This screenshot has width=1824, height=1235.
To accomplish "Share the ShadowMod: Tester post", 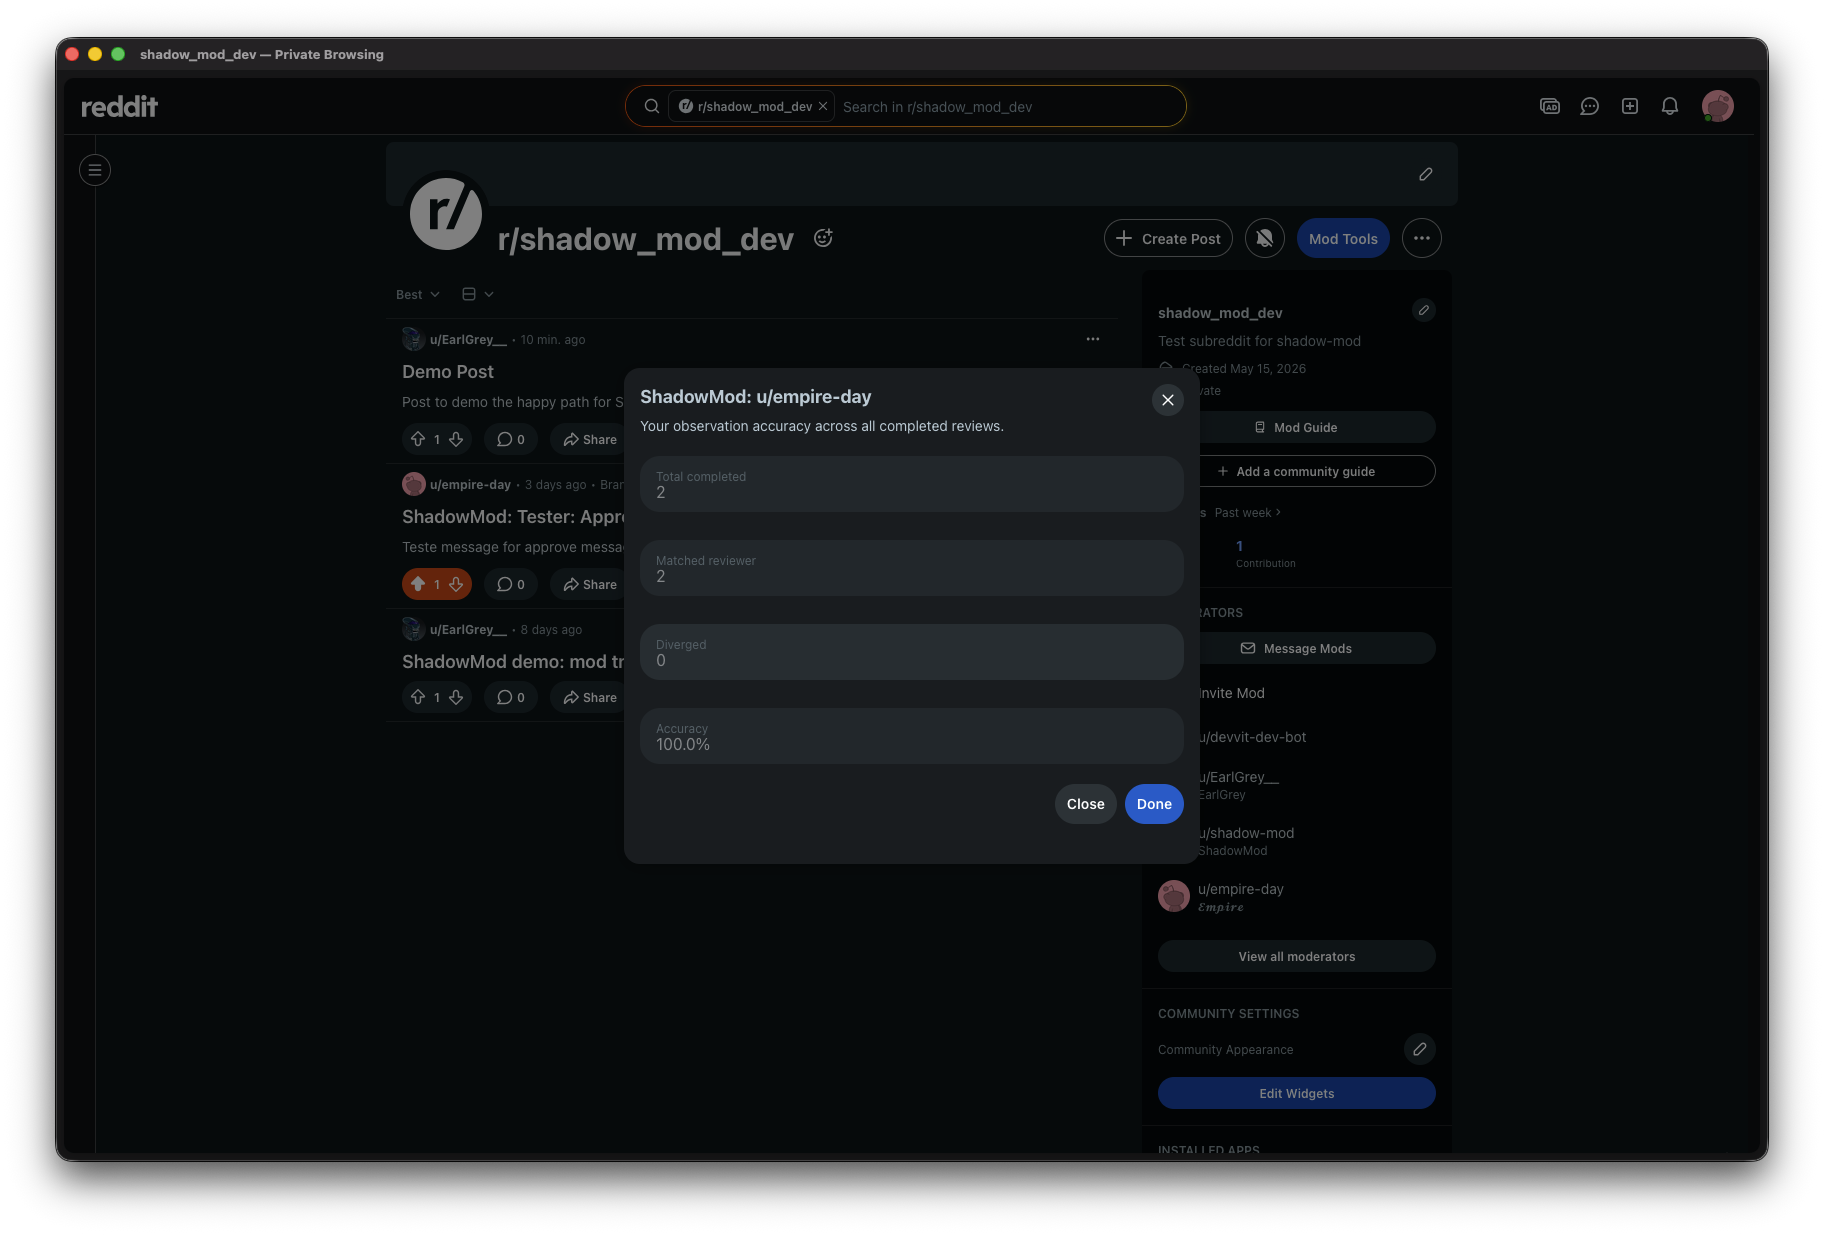I will [x=590, y=585].
